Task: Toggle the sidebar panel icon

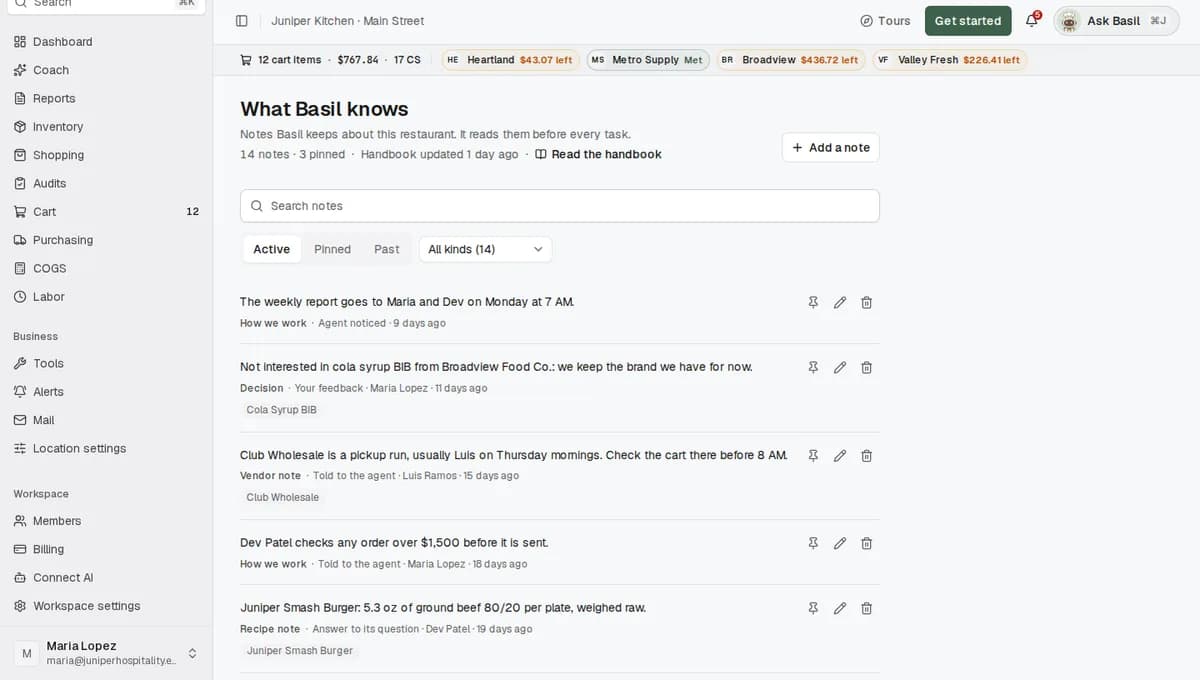Action: click(241, 21)
